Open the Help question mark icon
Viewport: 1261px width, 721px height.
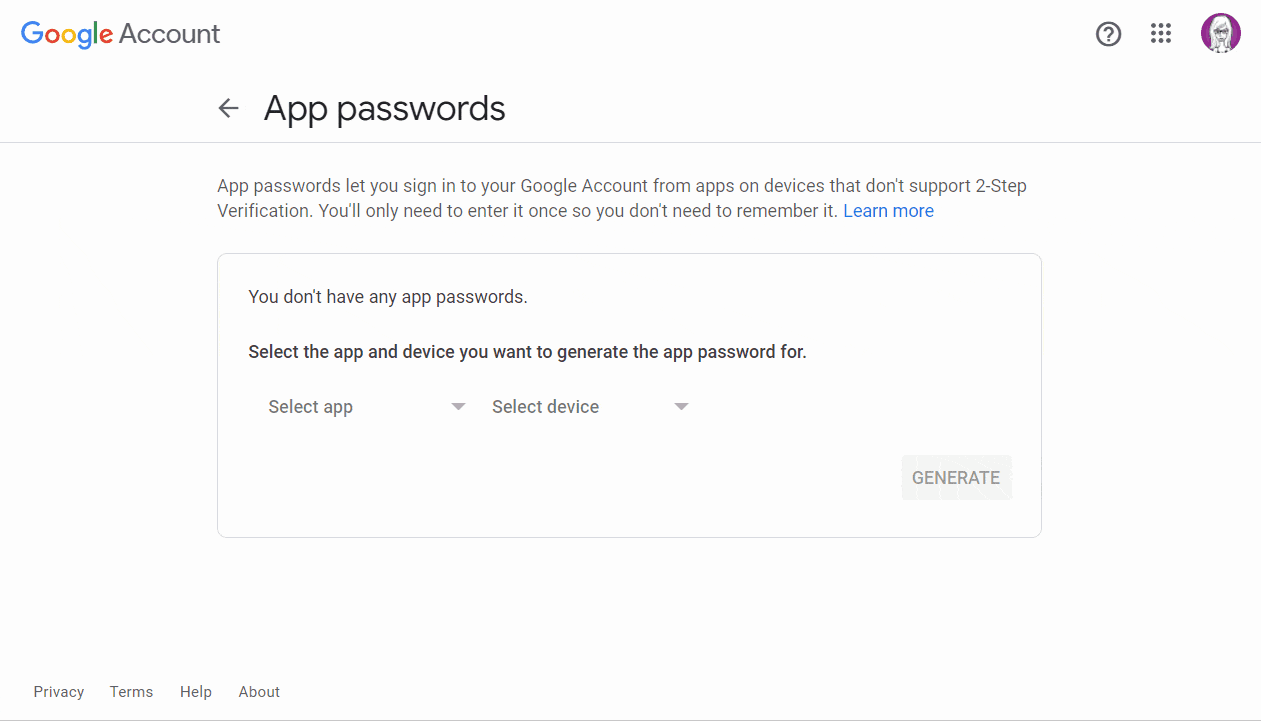pyautogui.click(x=1108, y=34)
